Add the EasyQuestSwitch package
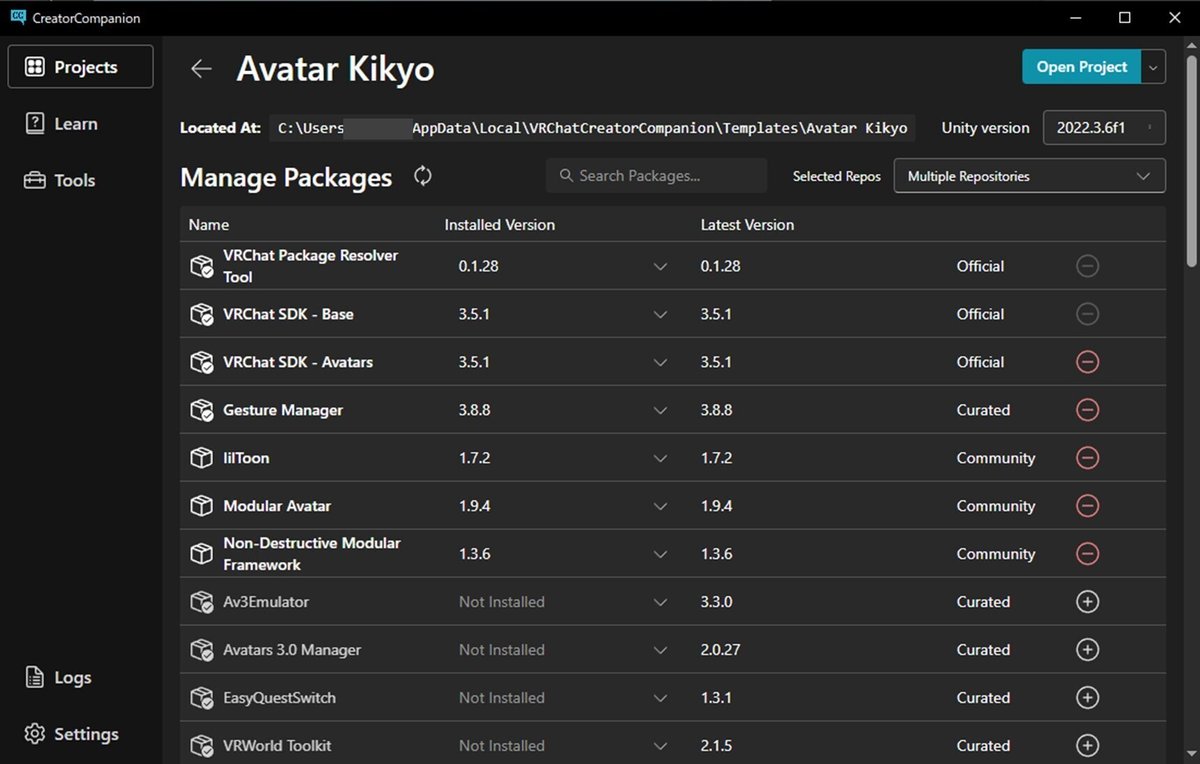Image resolution: width=1200 pixels, height=764 pixels. pos(1087,698)
